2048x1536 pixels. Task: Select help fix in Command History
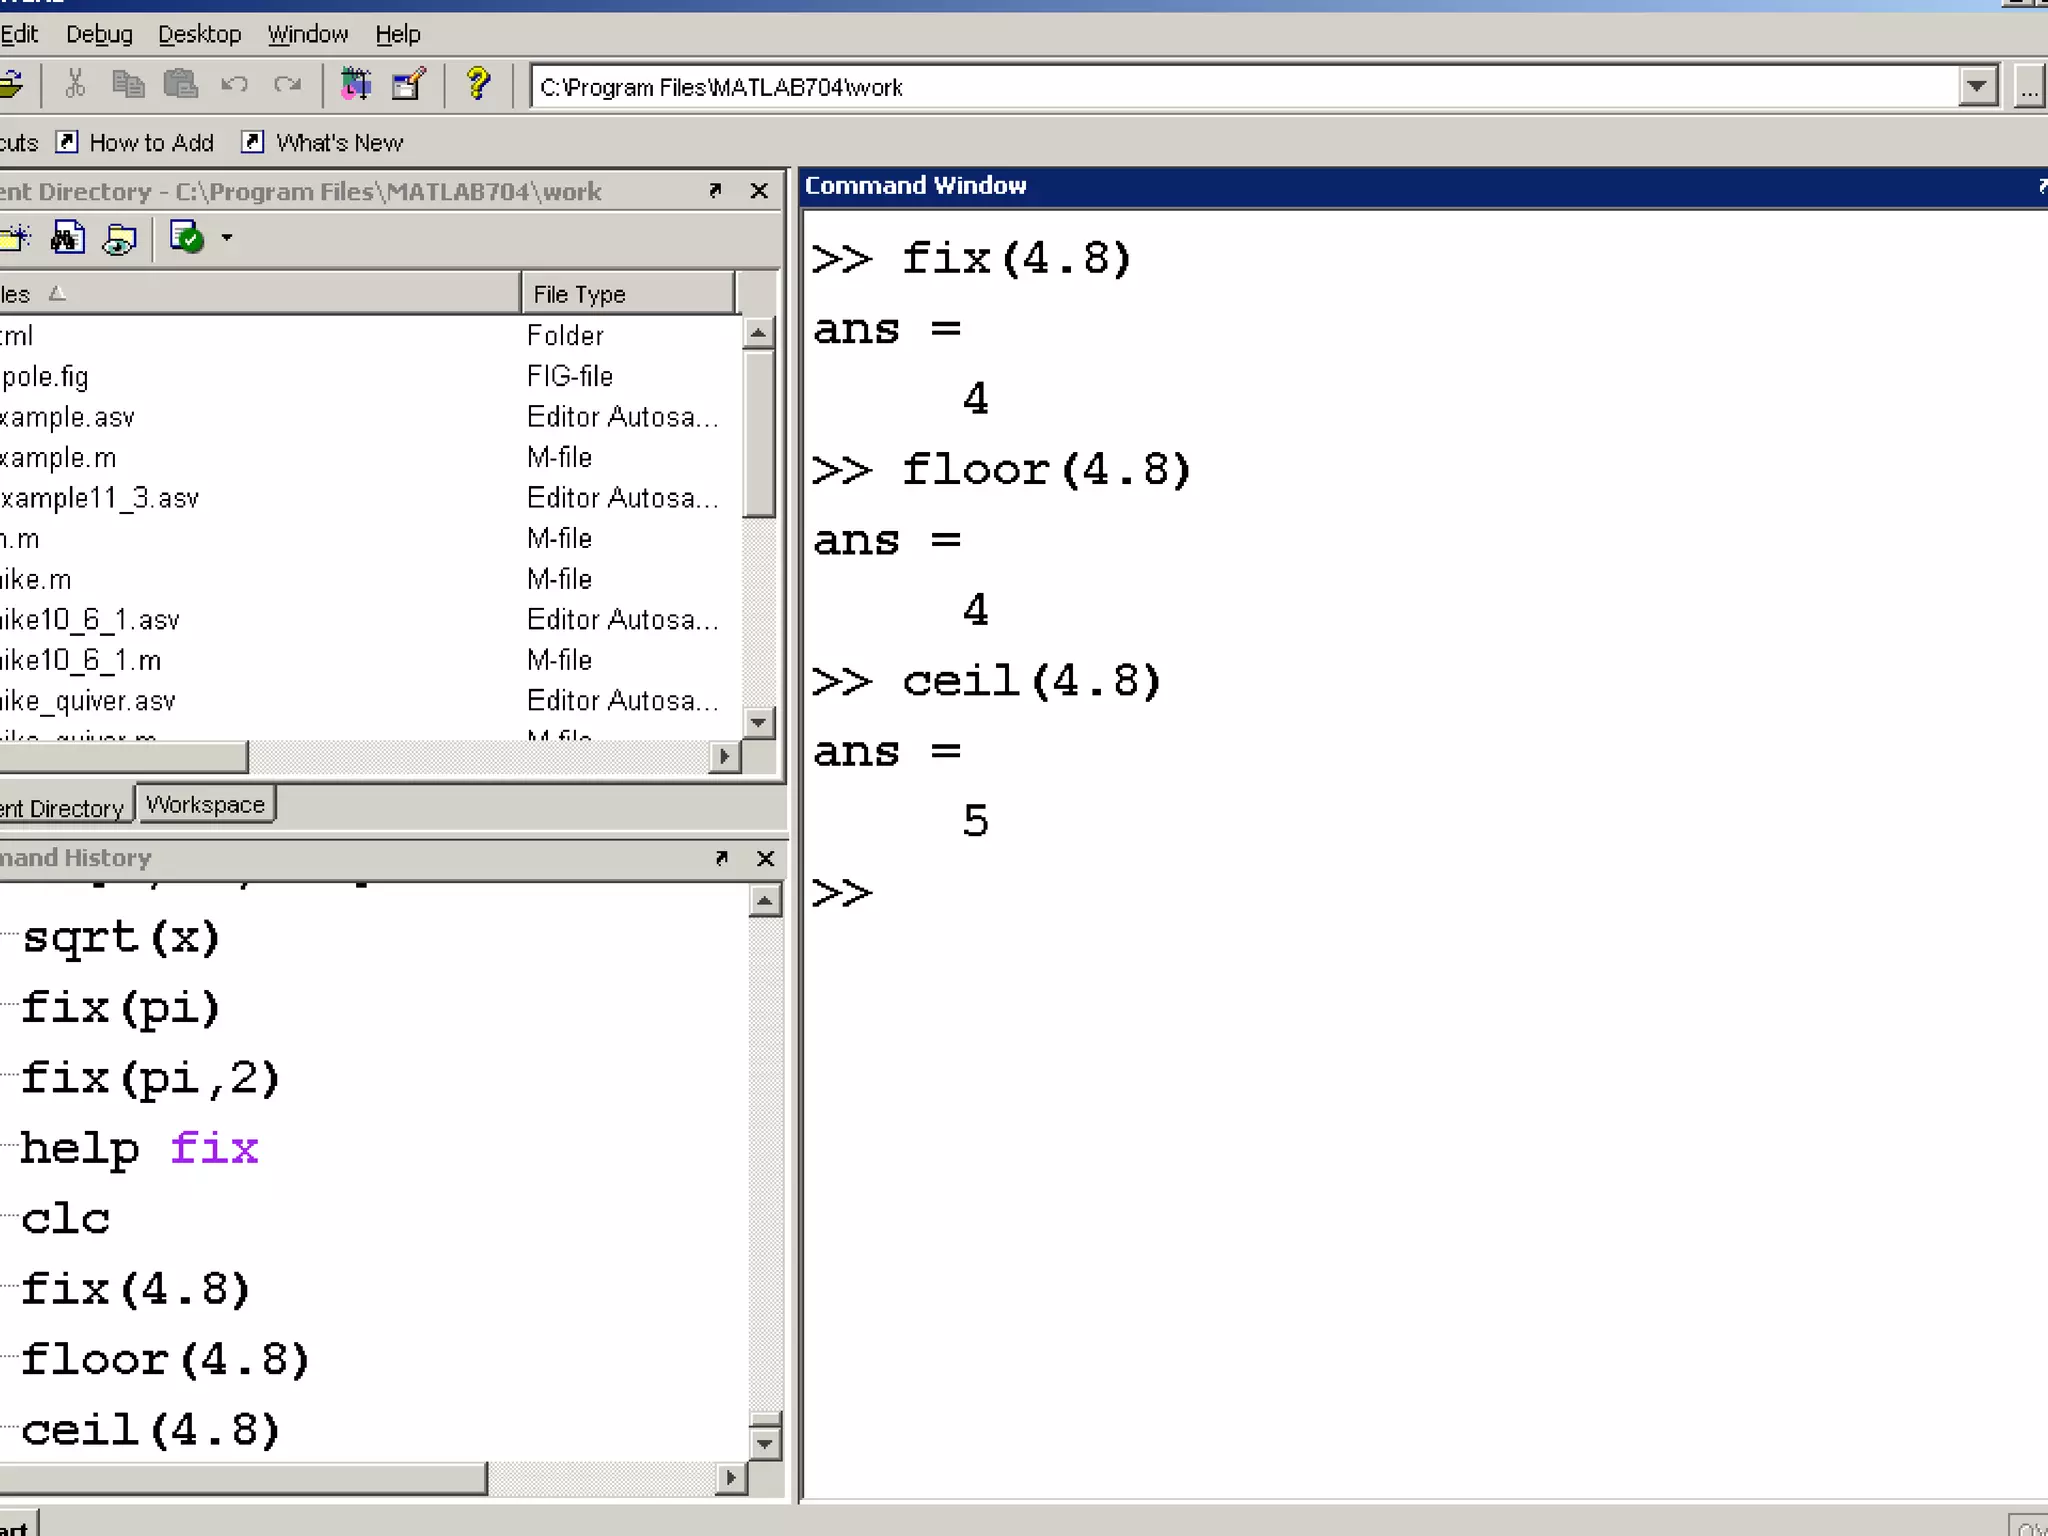(x=140, y=1149)
